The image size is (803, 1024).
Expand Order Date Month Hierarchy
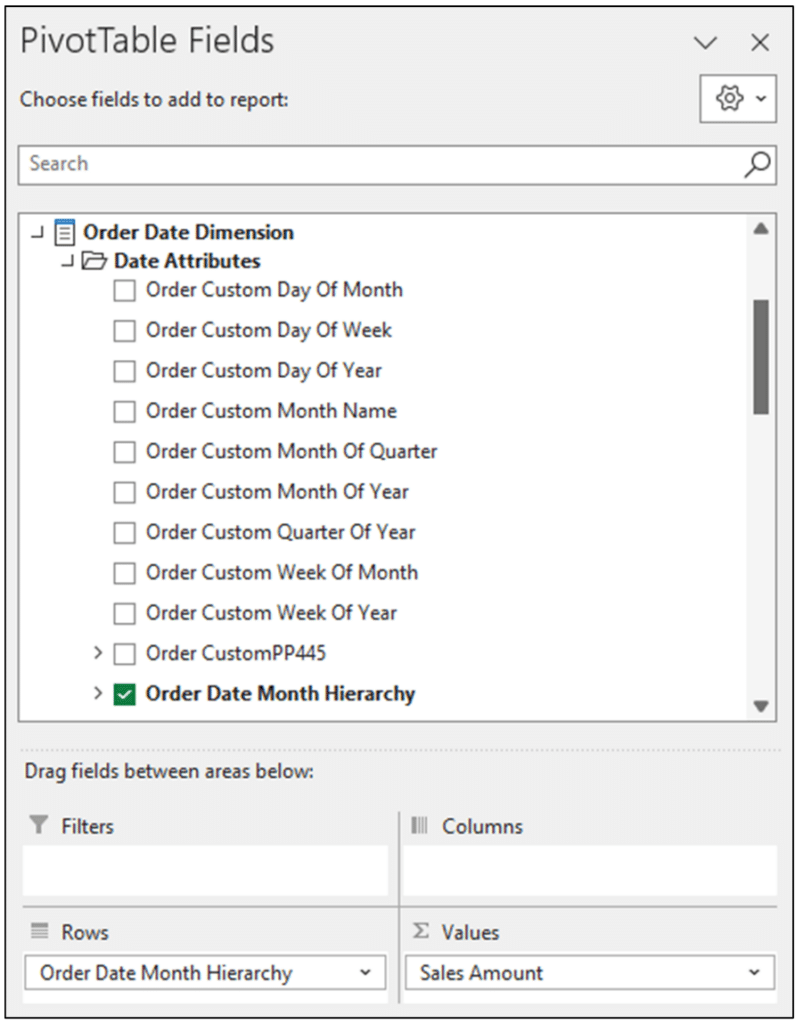(x=97, y=693)
